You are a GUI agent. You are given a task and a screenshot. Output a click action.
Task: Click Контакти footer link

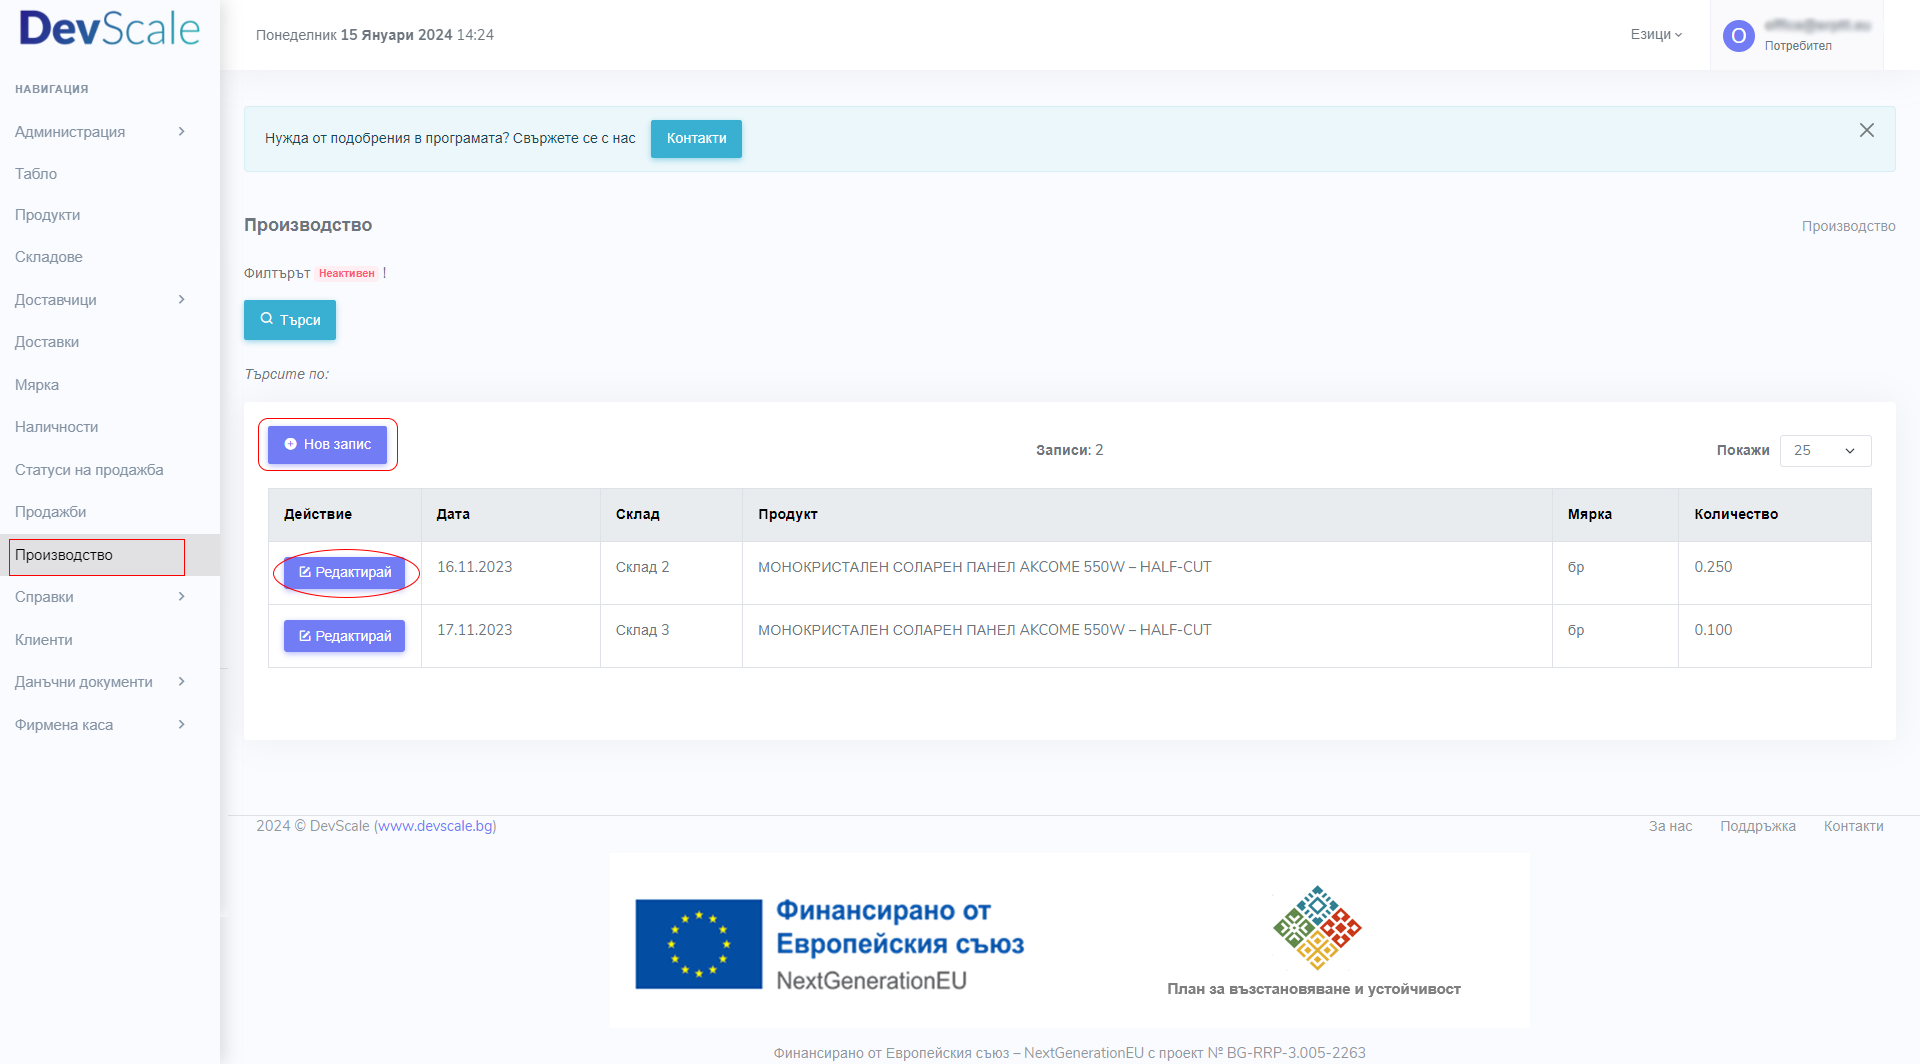1853,826
